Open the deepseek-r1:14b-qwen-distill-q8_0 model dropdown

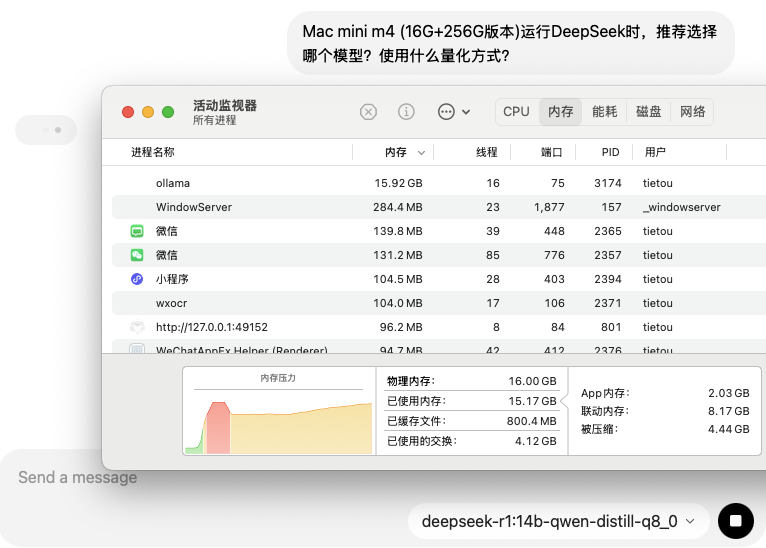click(x=557, y=521)
